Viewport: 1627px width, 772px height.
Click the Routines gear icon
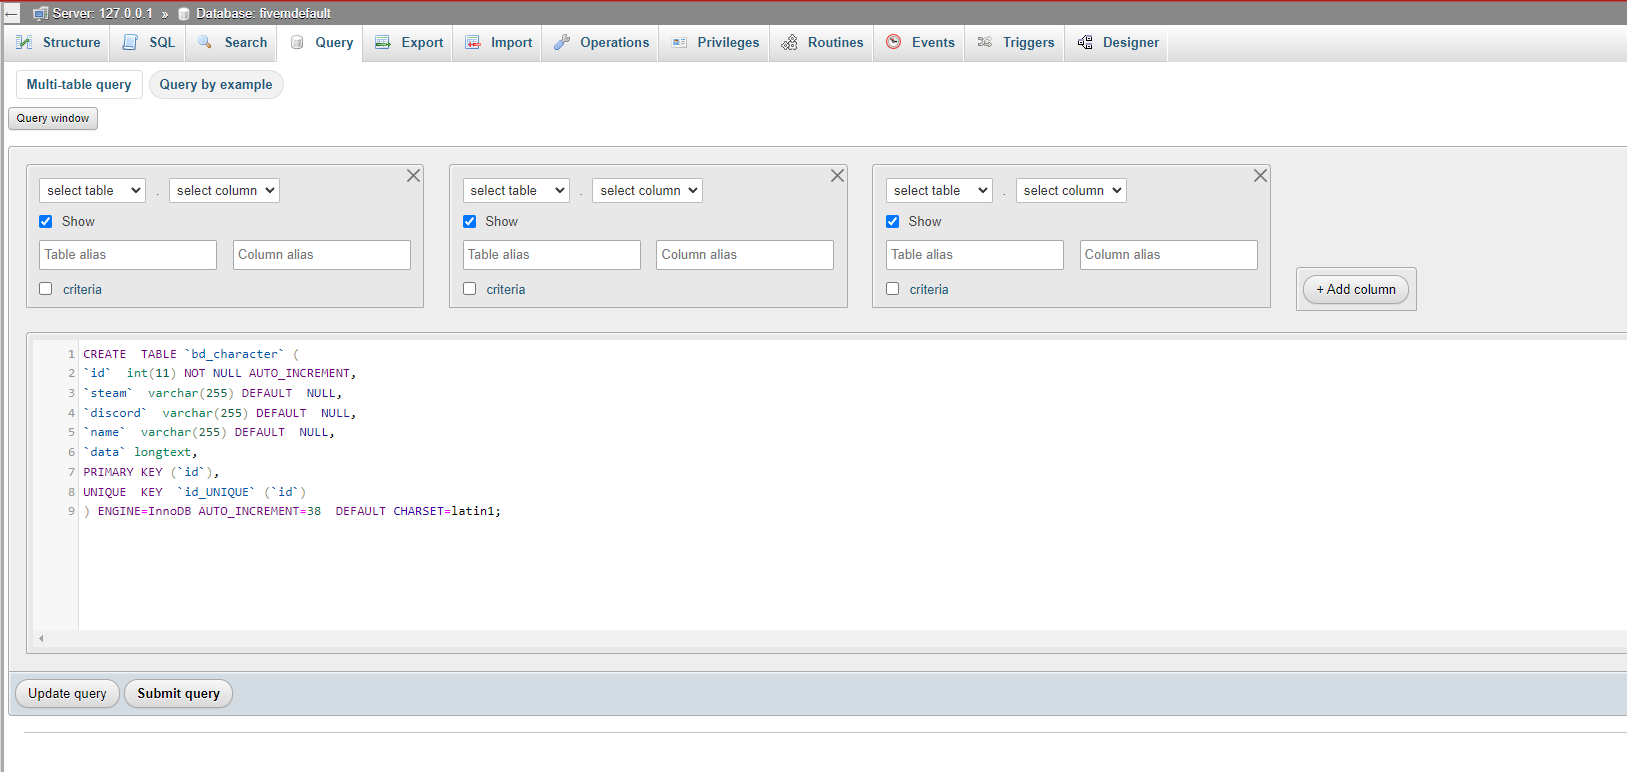pyautogui.click(x=789, y=42)
